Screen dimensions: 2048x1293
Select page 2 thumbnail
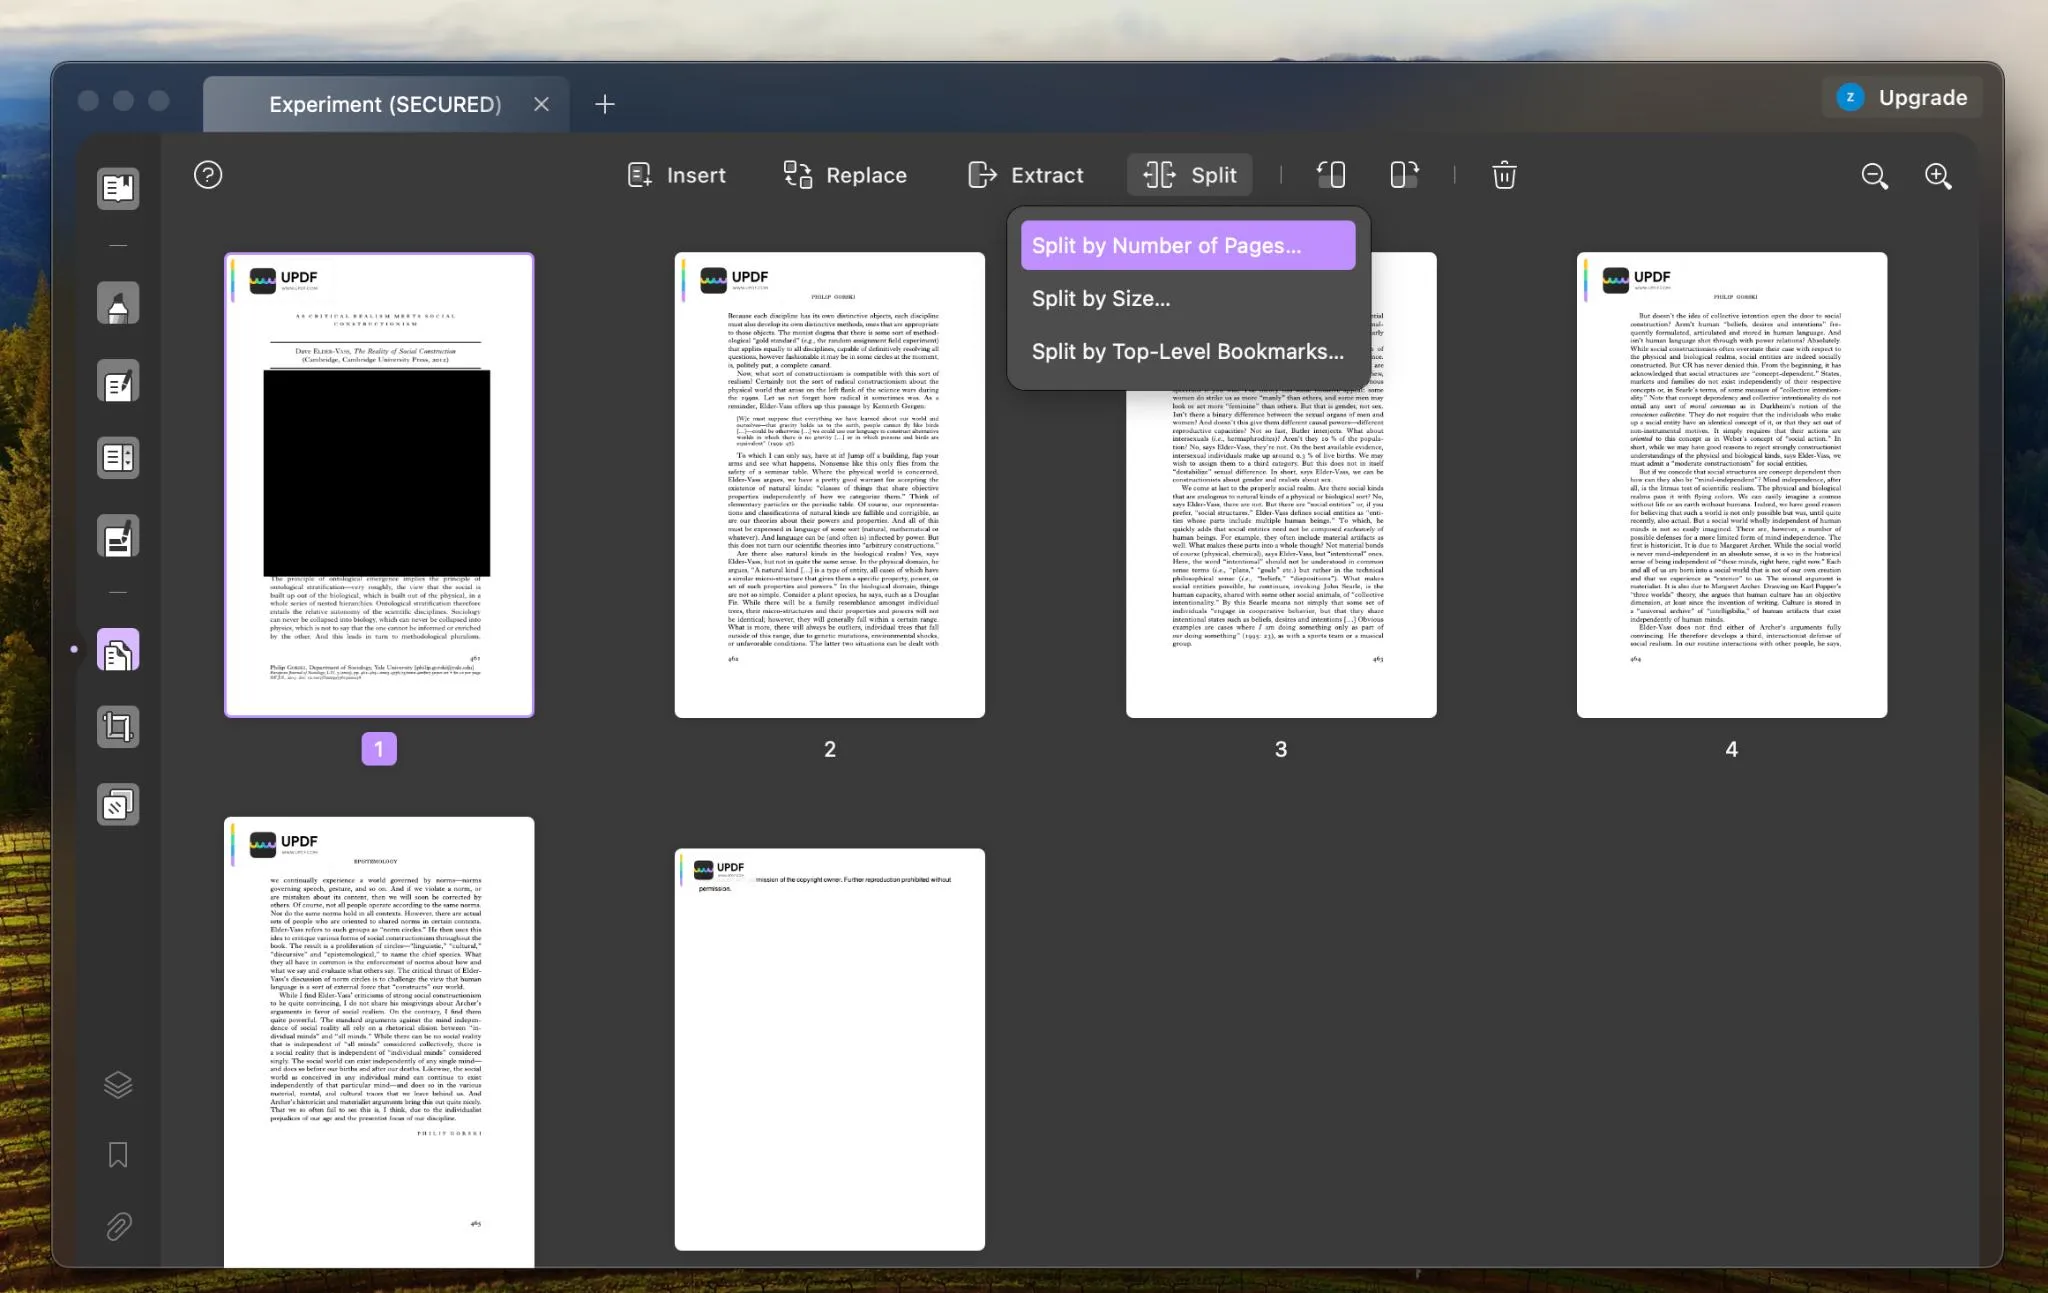click(x=830, y=485)
